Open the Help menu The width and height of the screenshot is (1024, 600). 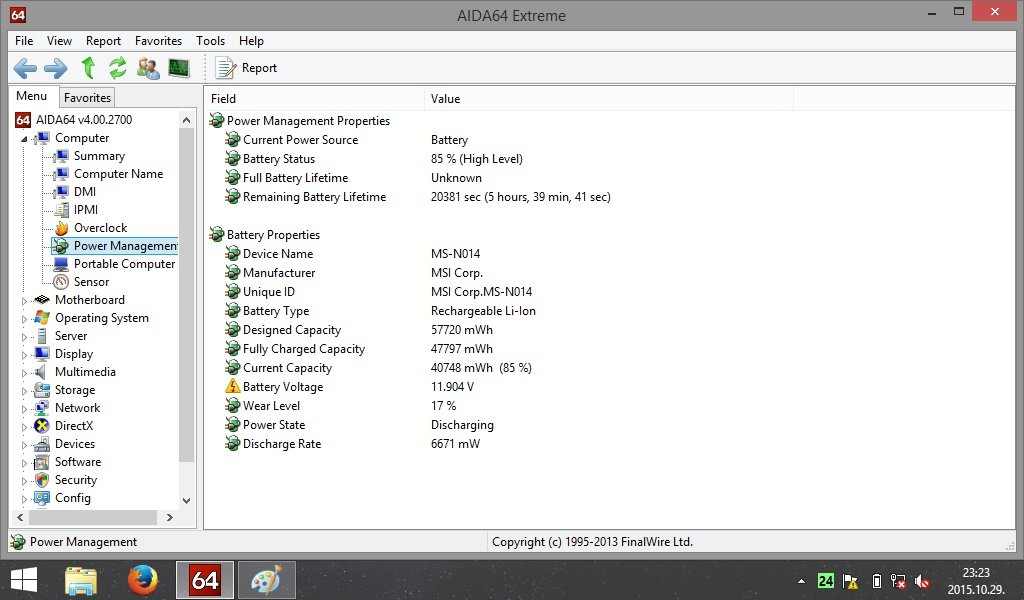coord(251,40)
